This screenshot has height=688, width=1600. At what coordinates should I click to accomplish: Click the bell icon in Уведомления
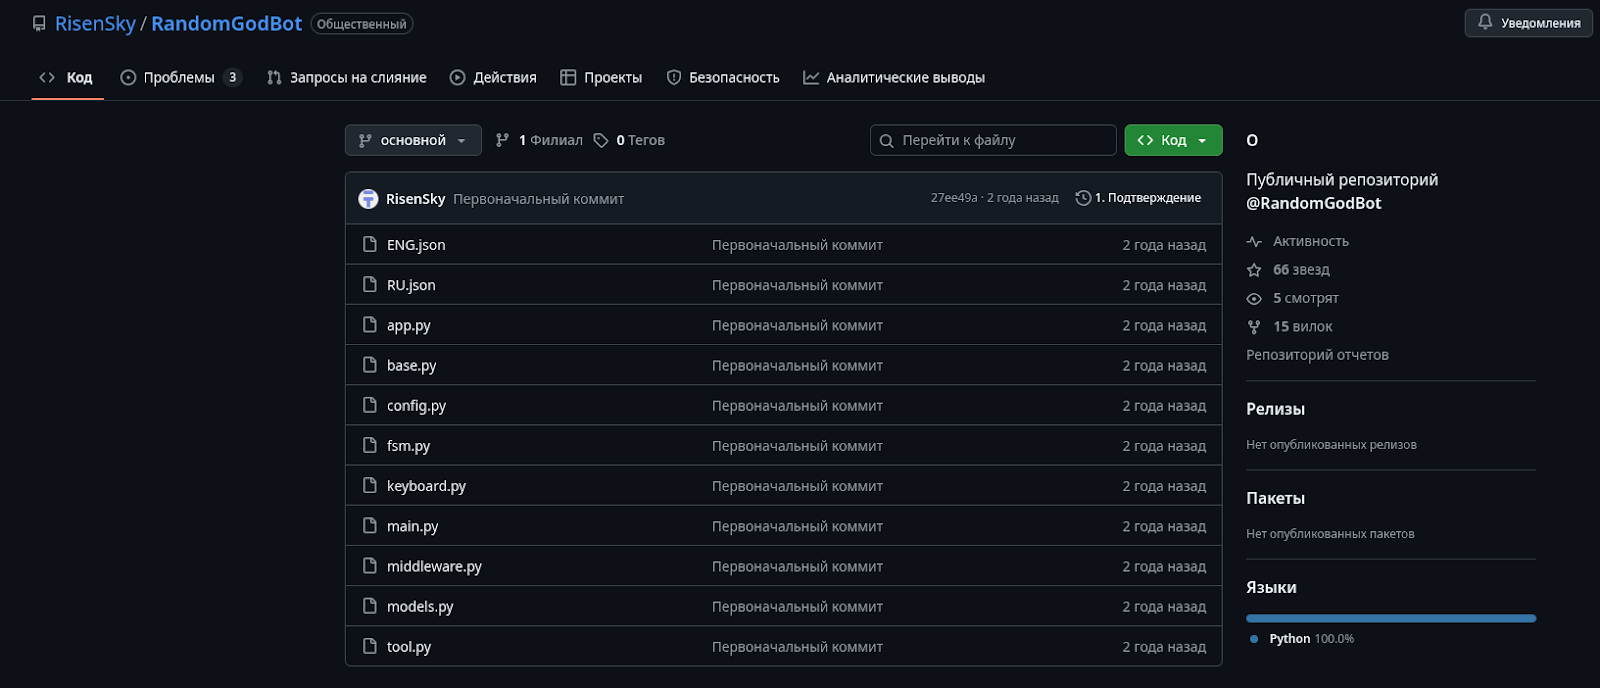[1485, 22]
